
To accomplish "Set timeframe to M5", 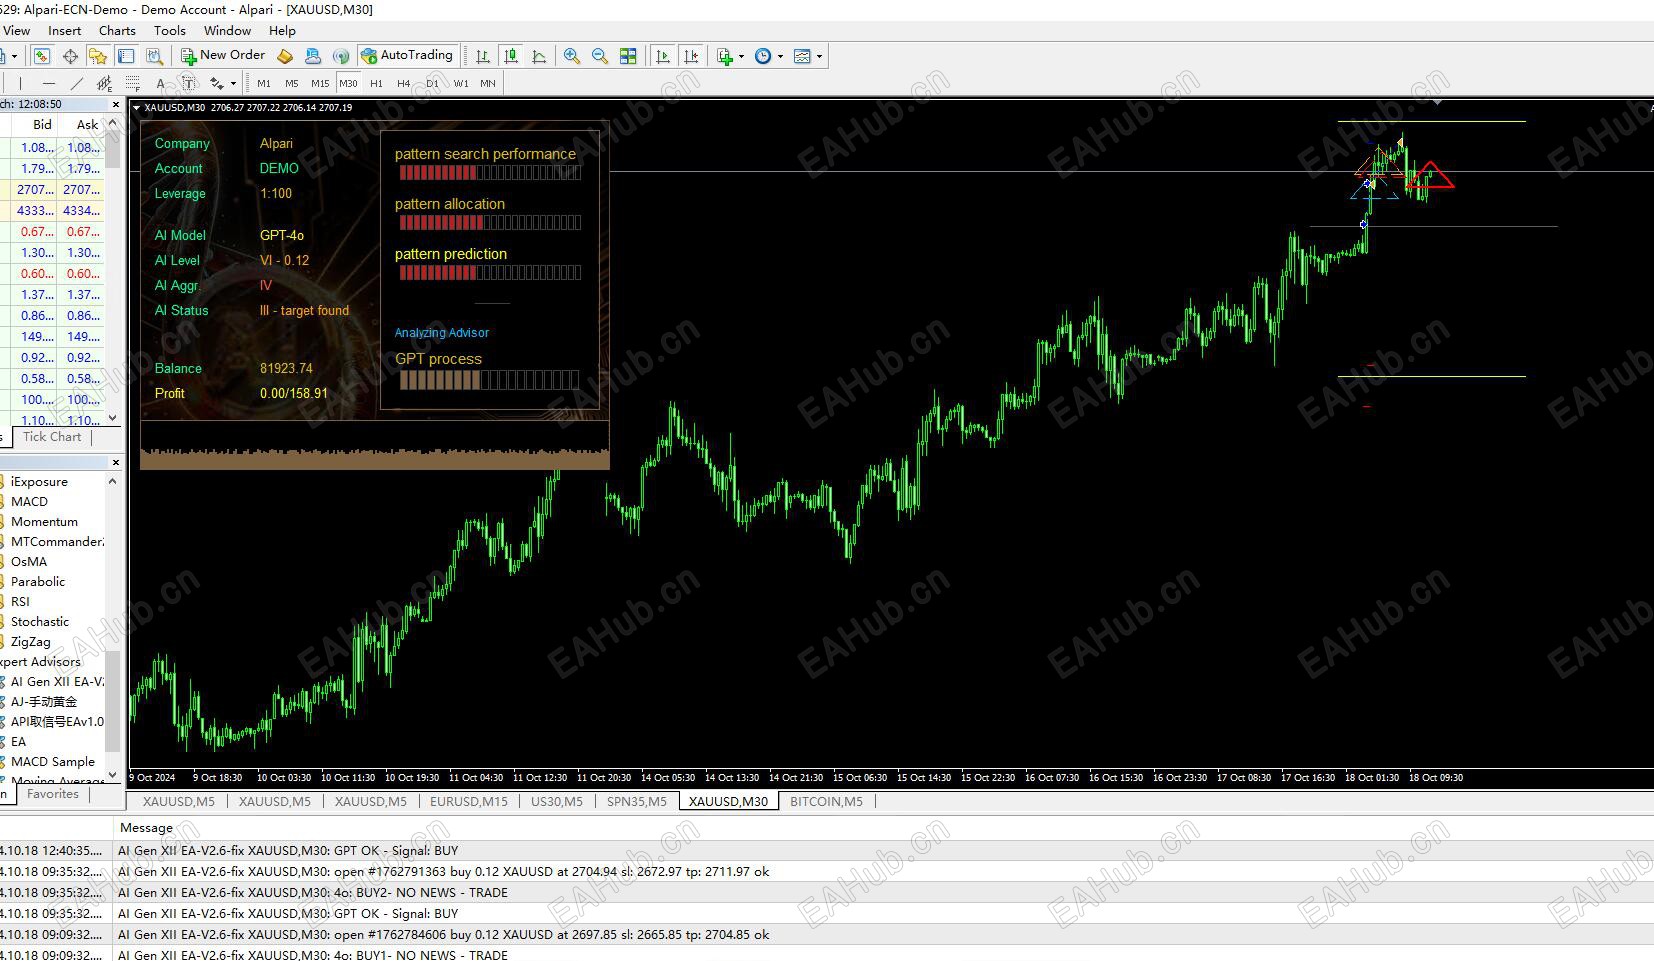I will pyautogui.click(x=292, y=83).
